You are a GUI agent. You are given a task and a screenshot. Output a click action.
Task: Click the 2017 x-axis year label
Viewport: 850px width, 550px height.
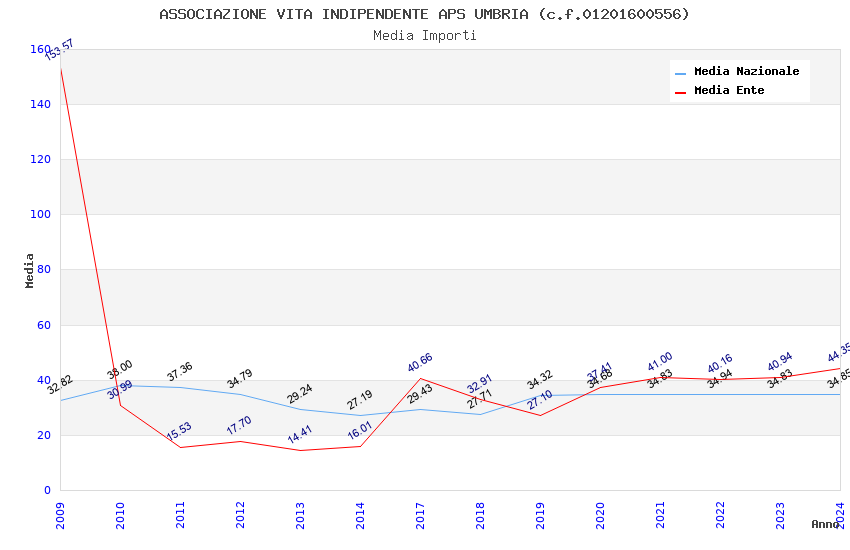pos(420,515)
